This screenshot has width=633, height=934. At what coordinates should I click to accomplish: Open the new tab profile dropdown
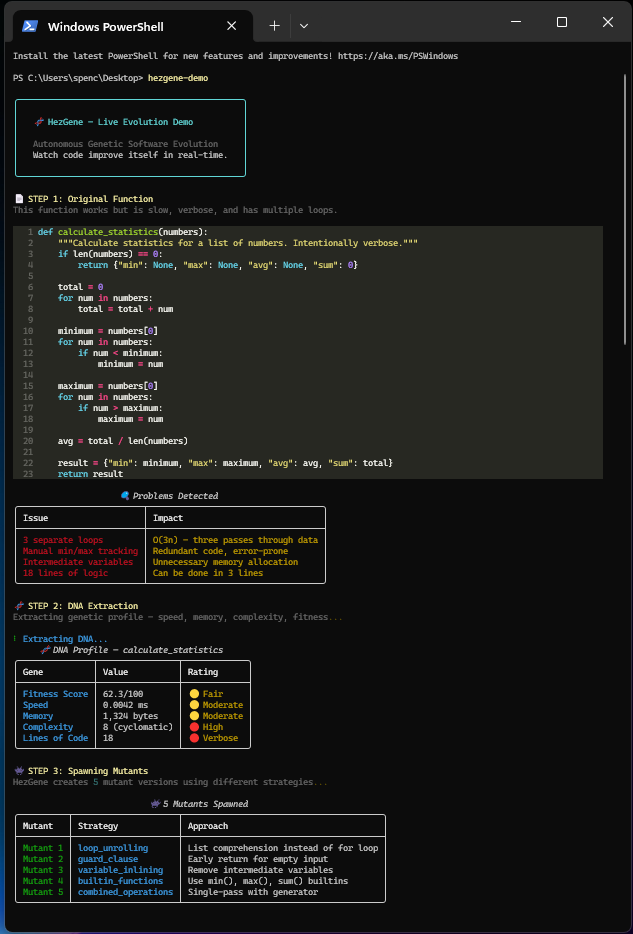click(304, 26)
